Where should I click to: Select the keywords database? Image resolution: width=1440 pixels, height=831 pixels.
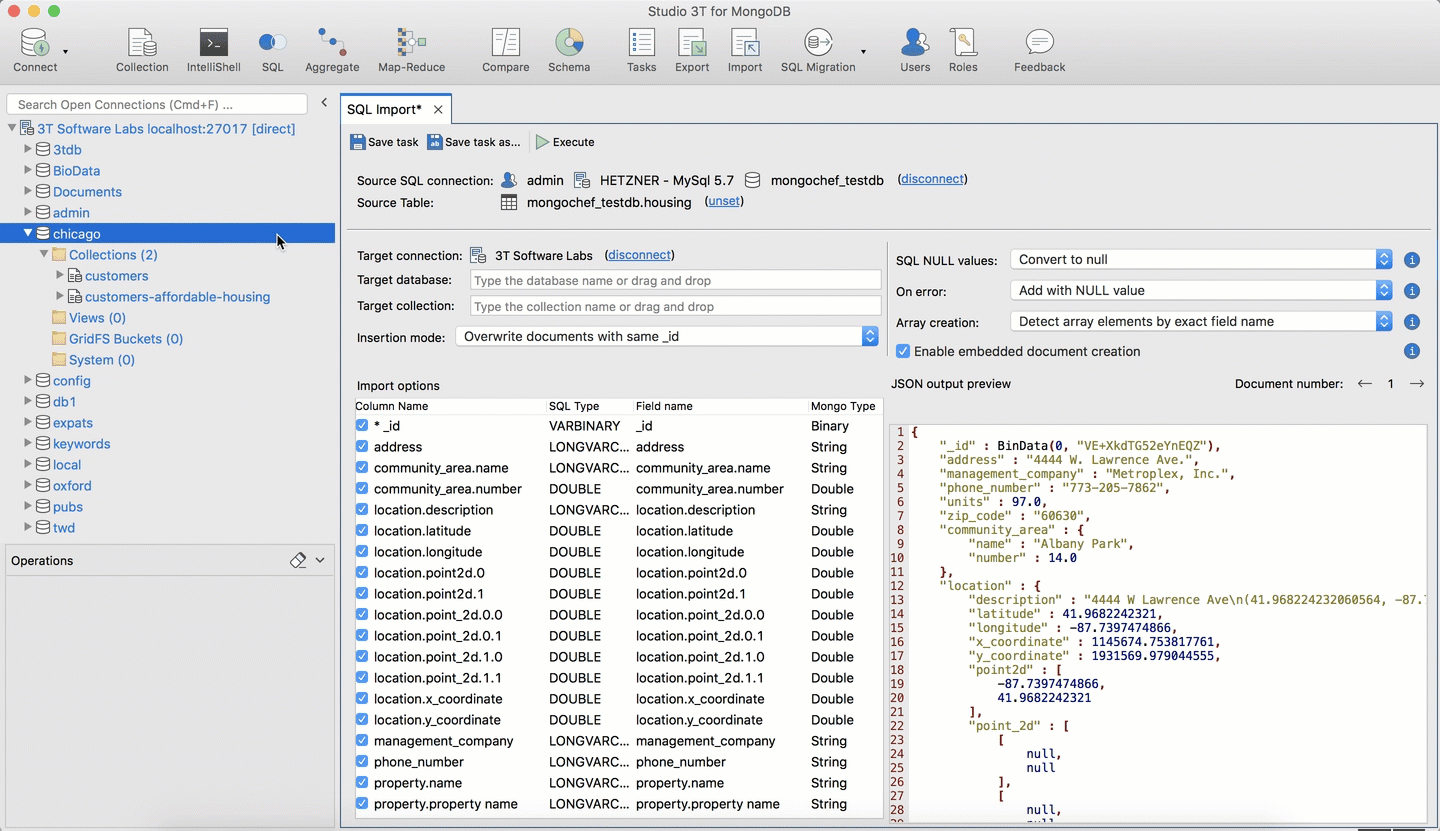tap(81, 443)
